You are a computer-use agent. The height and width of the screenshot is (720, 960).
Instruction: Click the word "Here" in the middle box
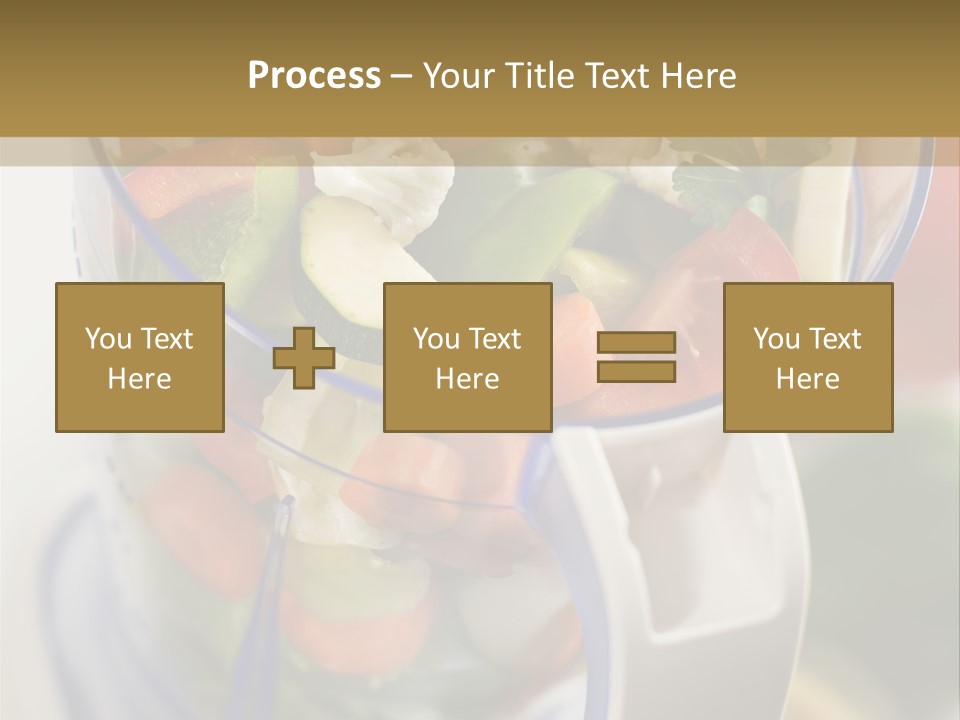point(467,379)
